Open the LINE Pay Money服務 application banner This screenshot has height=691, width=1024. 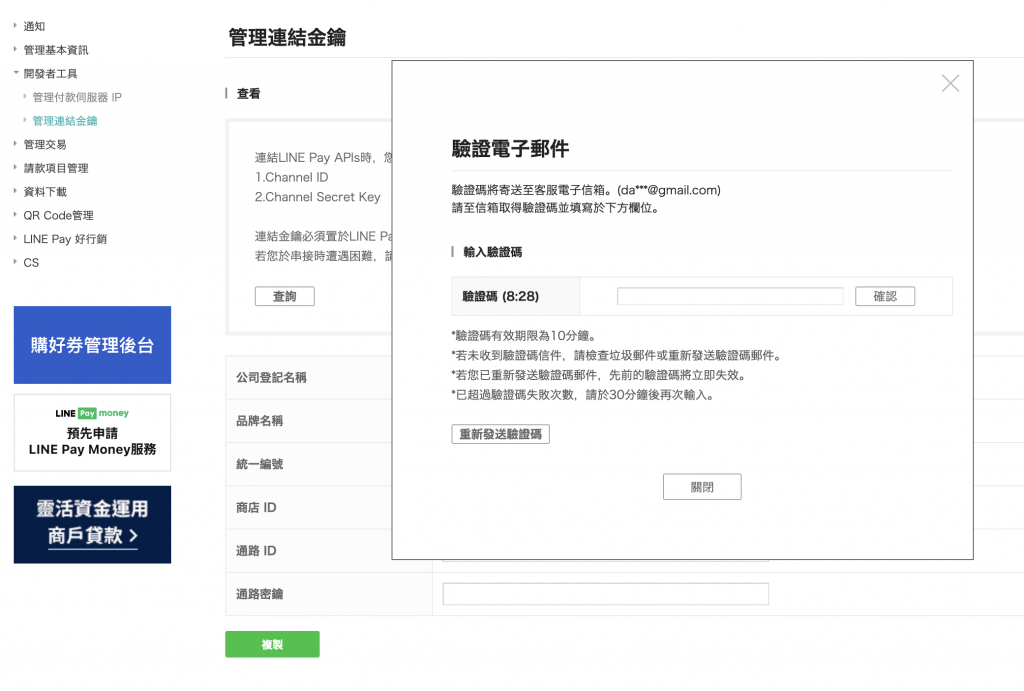click(92, 432)
